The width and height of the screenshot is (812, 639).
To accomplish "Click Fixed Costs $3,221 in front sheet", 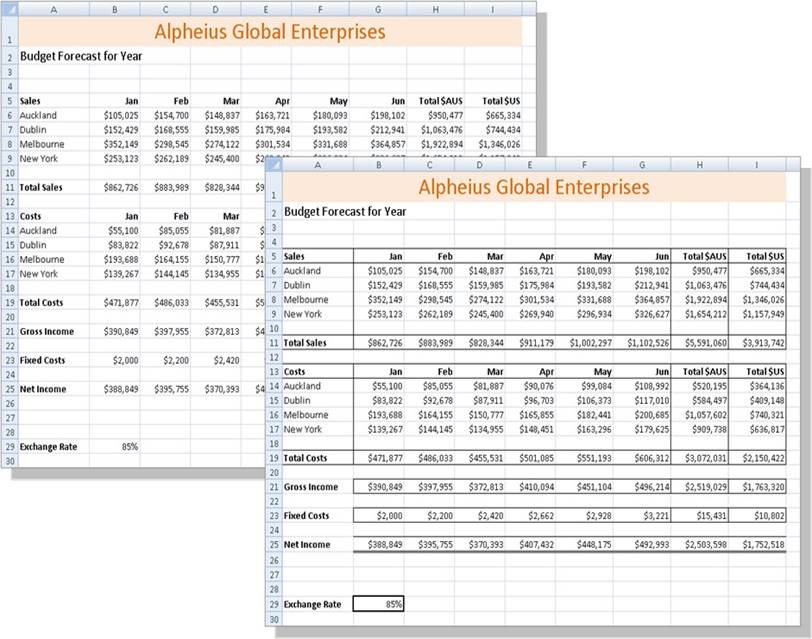I will (x=642, y=516).
